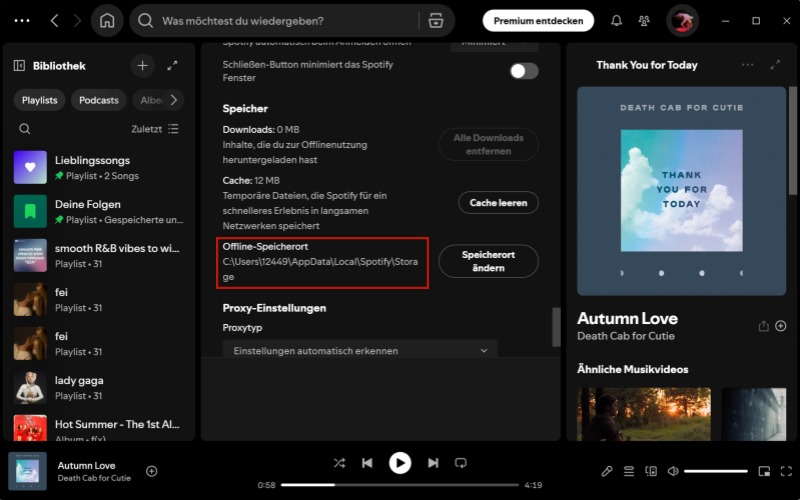
Task: Show more library filters with chevron
Action: coord(173,100)
